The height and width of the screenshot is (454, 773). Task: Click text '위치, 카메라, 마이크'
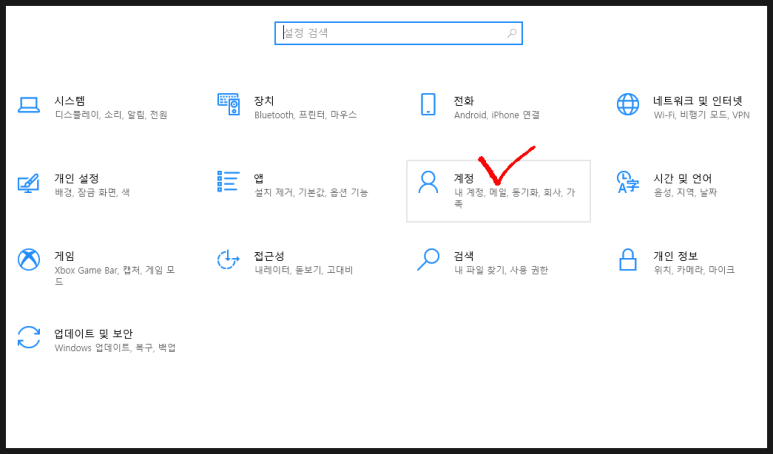694,270
